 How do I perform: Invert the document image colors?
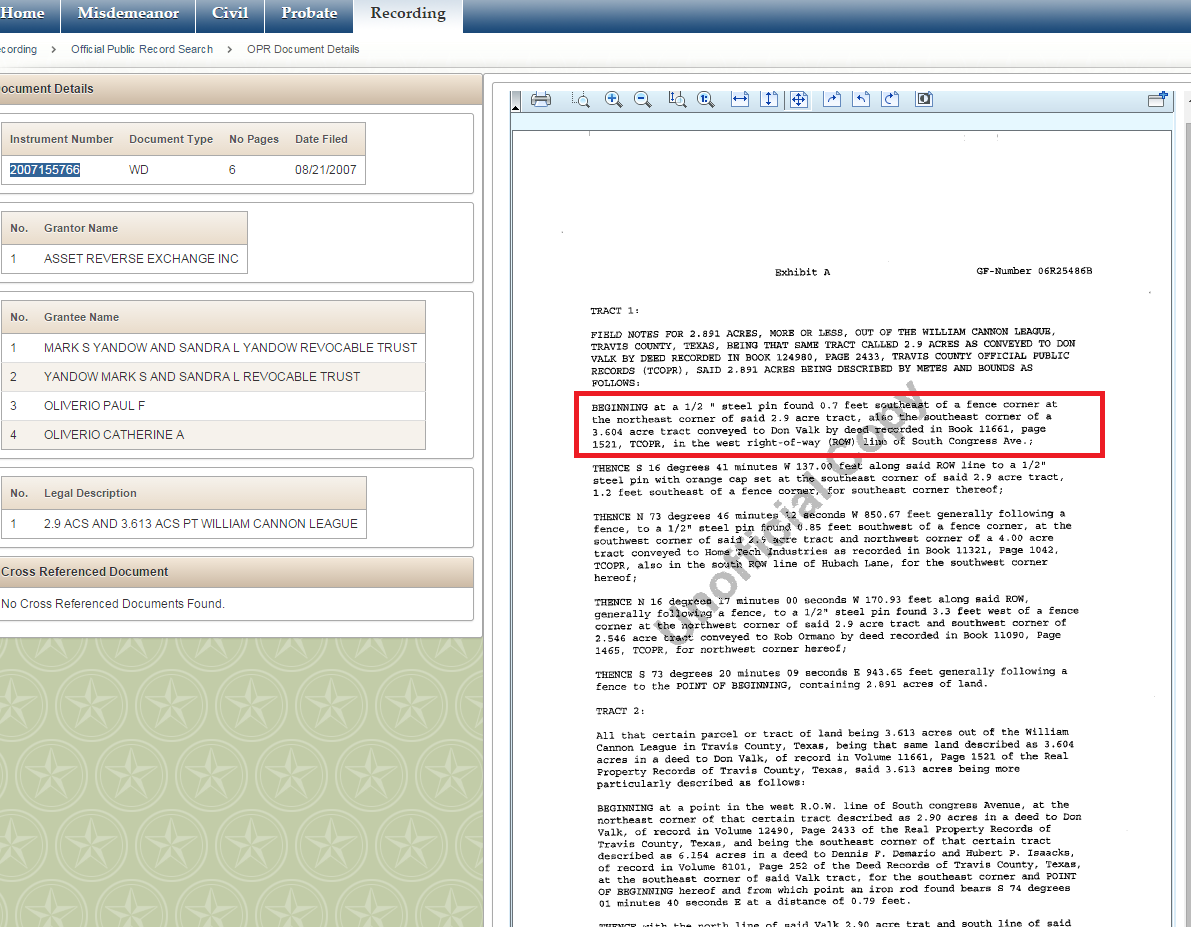pos(924,99)
